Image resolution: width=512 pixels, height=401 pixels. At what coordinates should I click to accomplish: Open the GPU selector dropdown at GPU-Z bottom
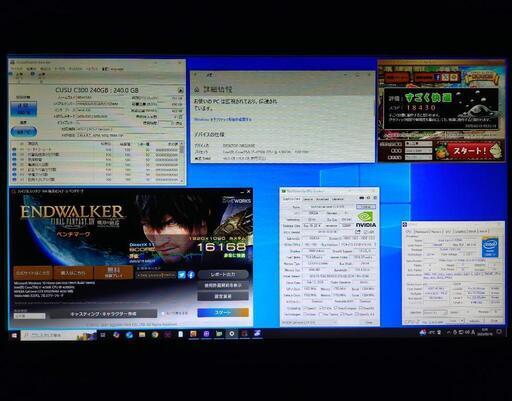coord(309,323)
